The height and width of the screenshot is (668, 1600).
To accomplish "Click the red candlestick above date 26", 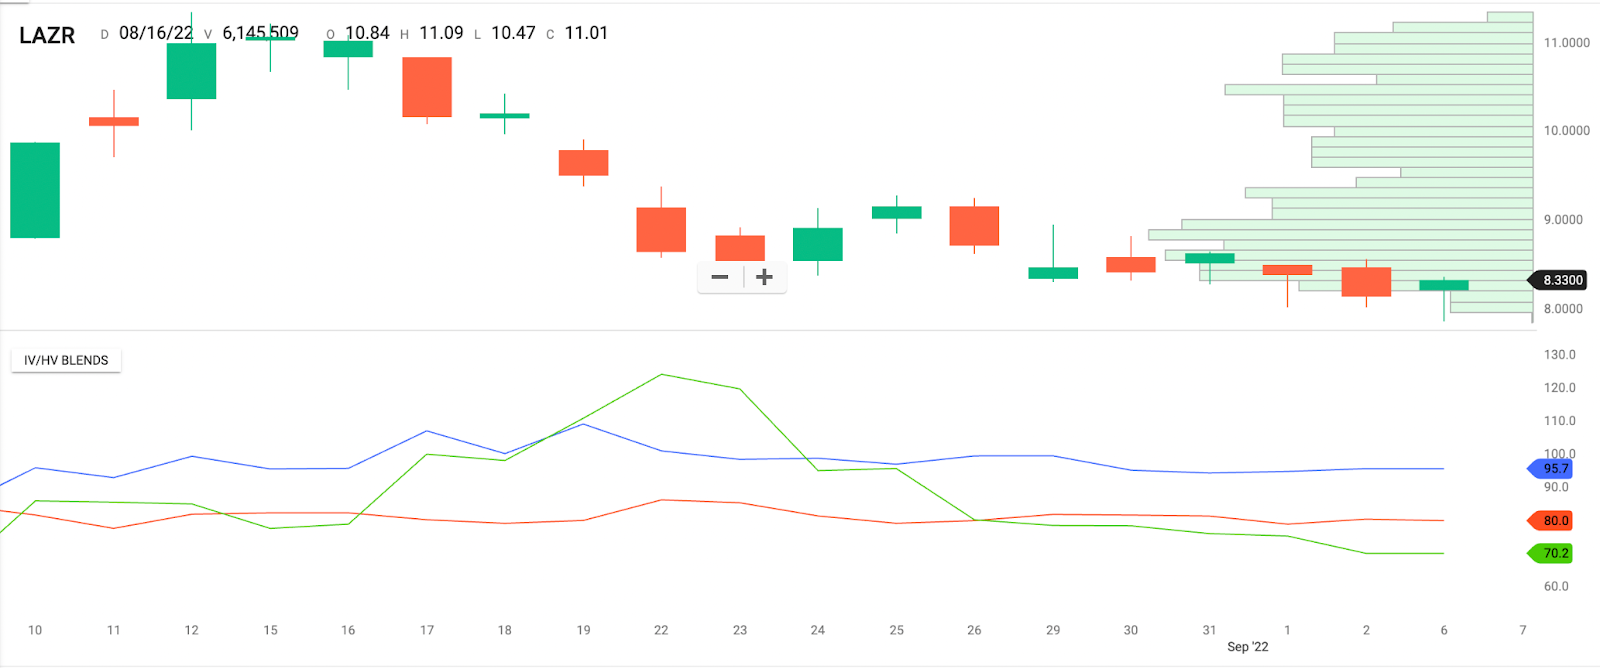I will pos(974,226).
